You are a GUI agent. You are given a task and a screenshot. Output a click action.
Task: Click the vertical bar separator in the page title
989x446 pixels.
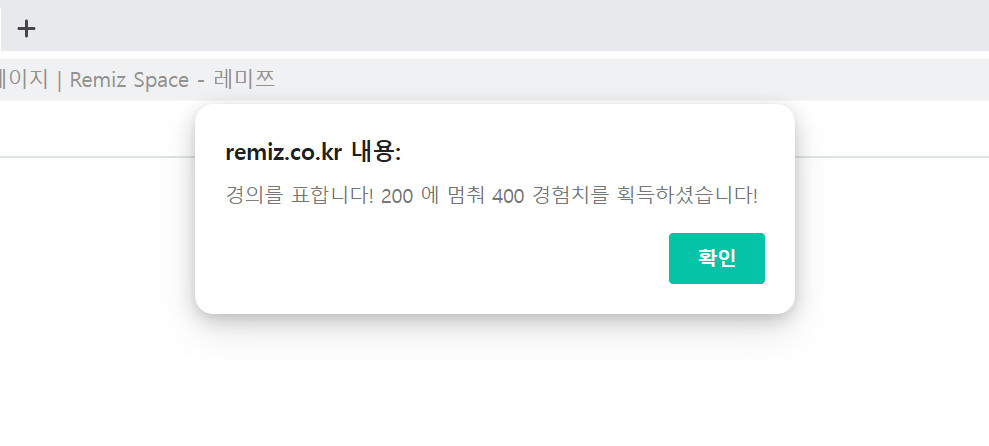tap(59, 80)
